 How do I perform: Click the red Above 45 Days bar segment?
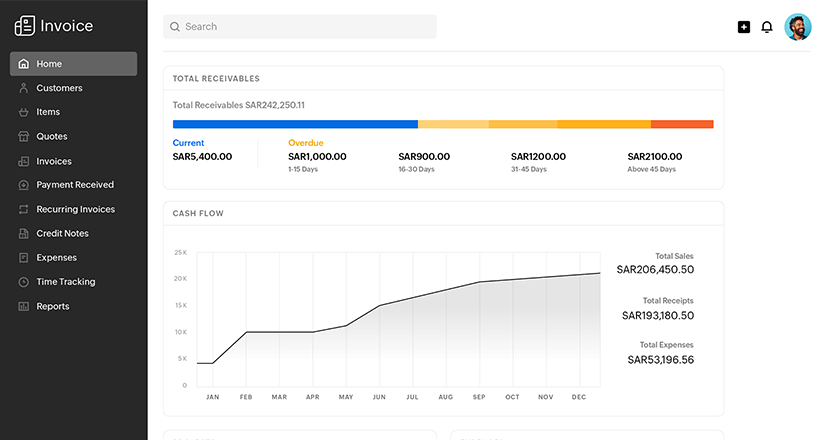tap(682, 124)
